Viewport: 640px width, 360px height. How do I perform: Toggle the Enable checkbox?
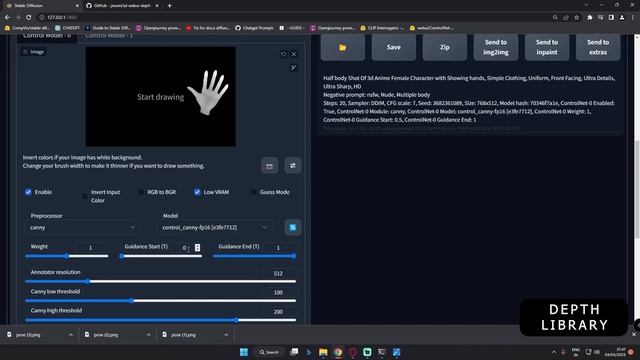click(28, 192)
